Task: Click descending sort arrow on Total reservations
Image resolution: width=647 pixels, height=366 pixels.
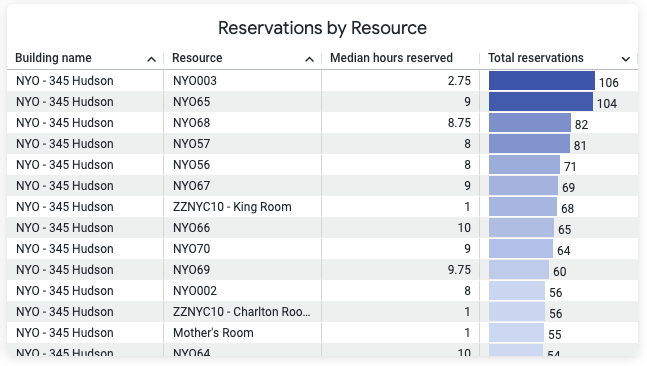Action: pyautogui.click(x=626, y=59)
